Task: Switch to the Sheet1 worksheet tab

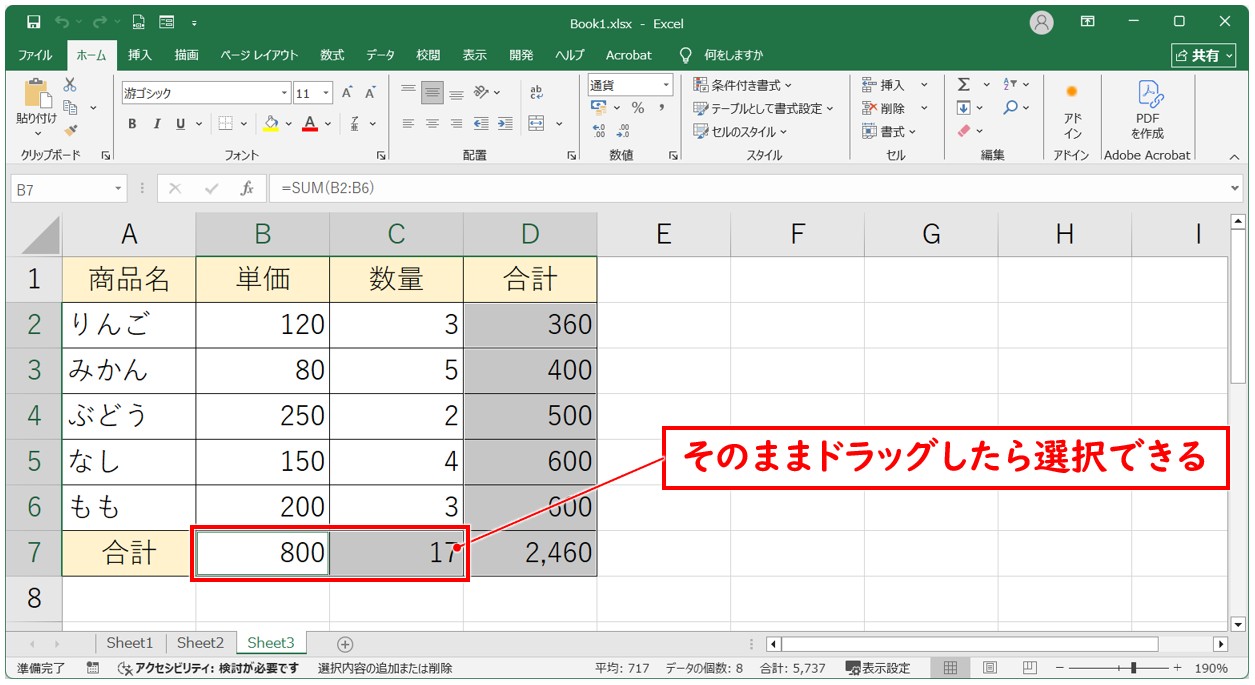Action: [130, 643]
